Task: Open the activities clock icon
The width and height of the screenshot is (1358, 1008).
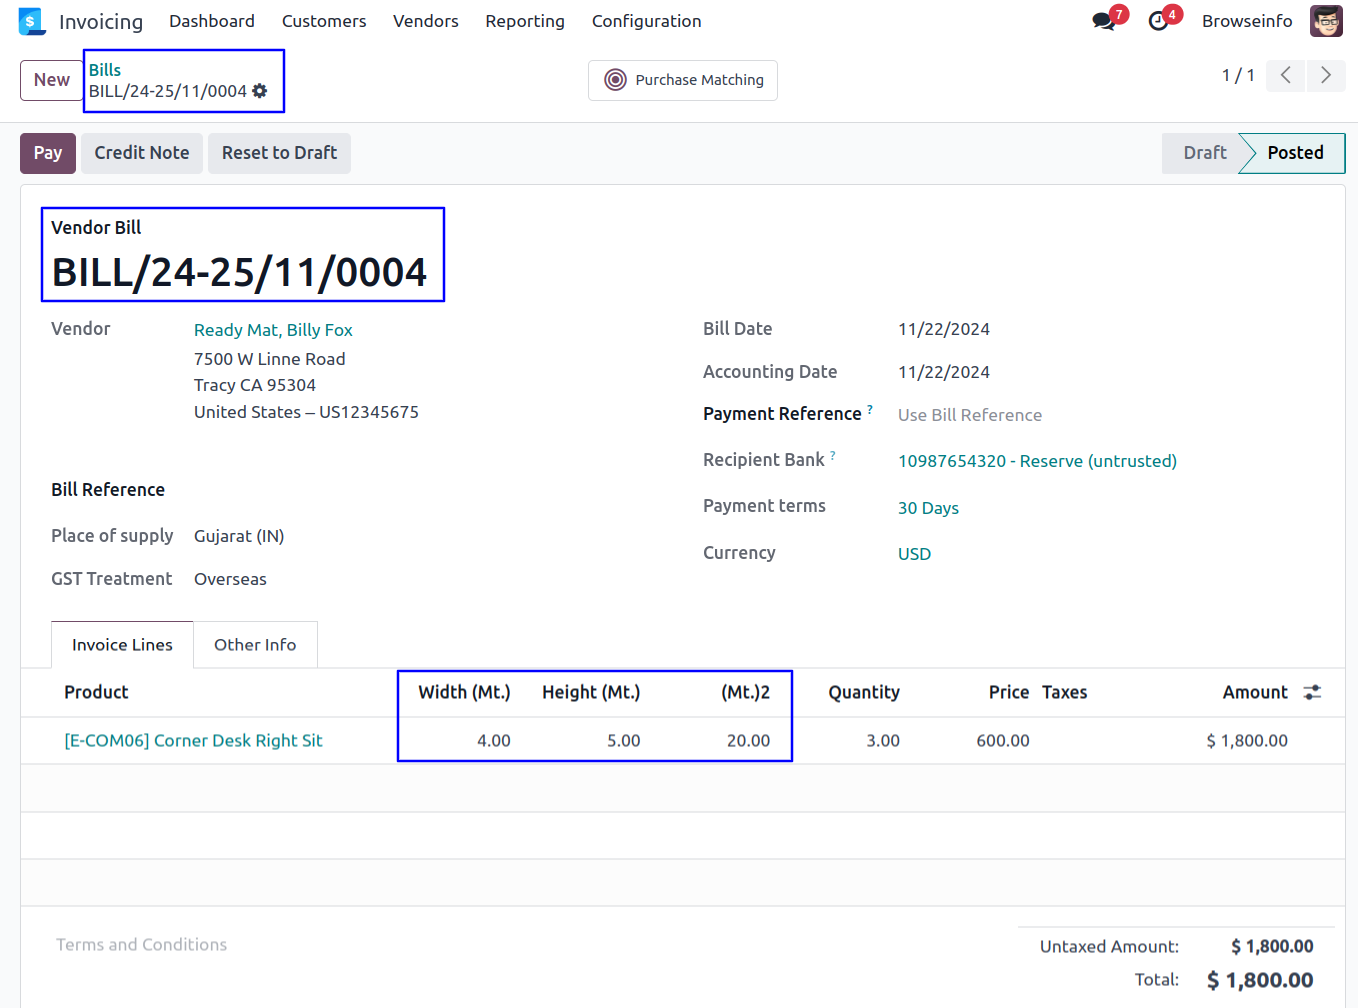Action: [1158, 21]
